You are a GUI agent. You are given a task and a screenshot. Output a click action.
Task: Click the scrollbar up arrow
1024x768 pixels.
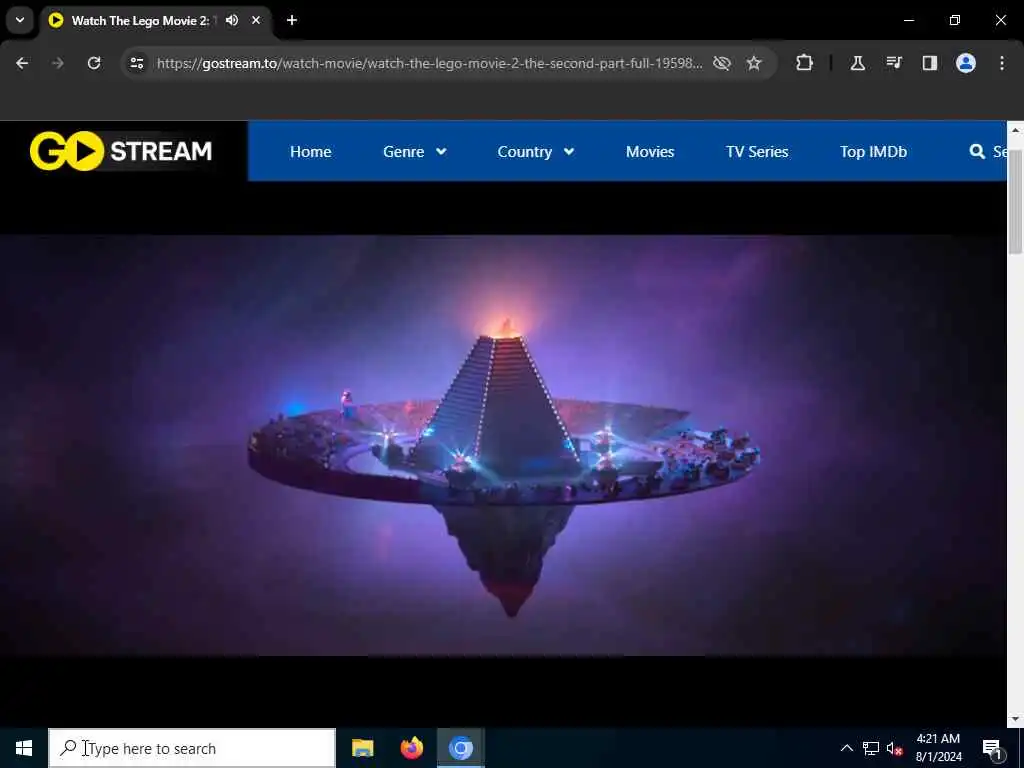tap(1016, 130)
